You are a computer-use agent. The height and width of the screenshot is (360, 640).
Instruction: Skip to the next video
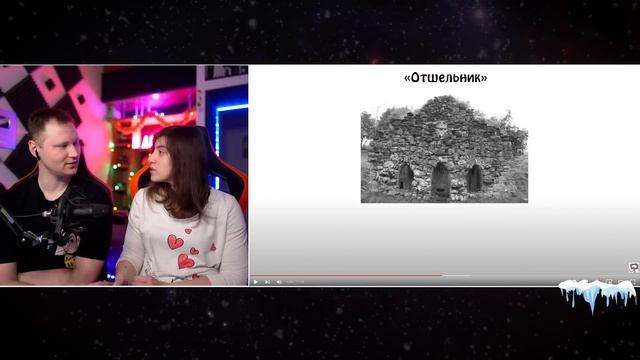pos(267,282)
